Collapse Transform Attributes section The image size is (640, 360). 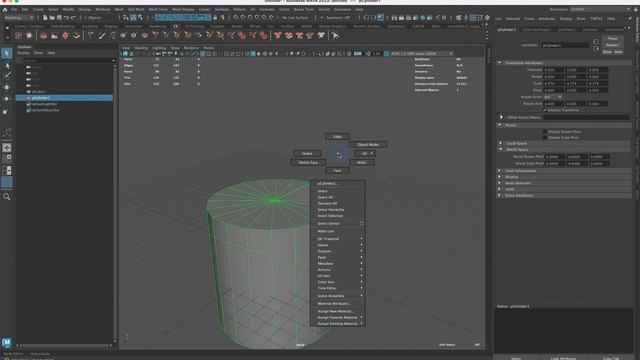coord(500,63)
